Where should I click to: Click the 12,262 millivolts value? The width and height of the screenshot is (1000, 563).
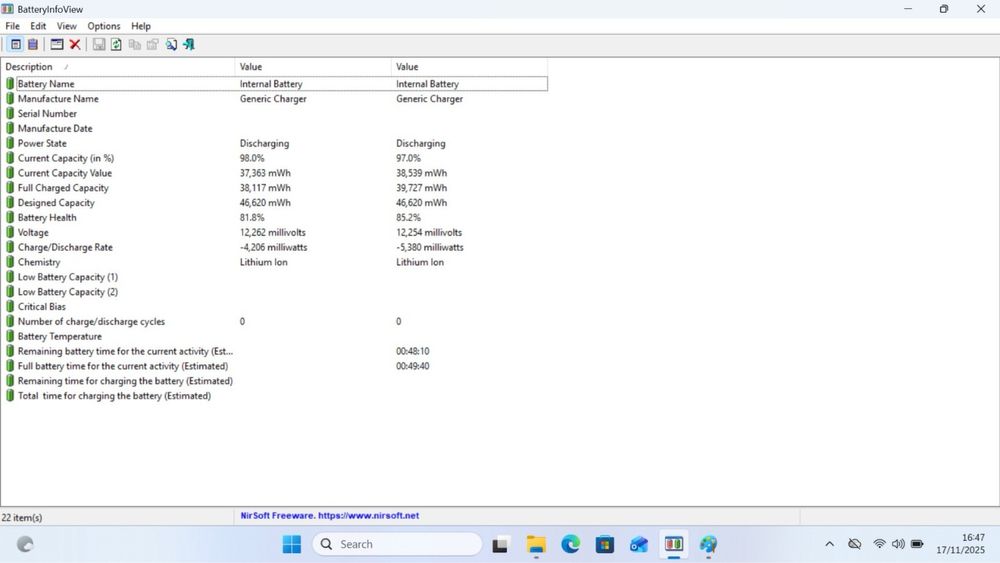tap(273, 233)
